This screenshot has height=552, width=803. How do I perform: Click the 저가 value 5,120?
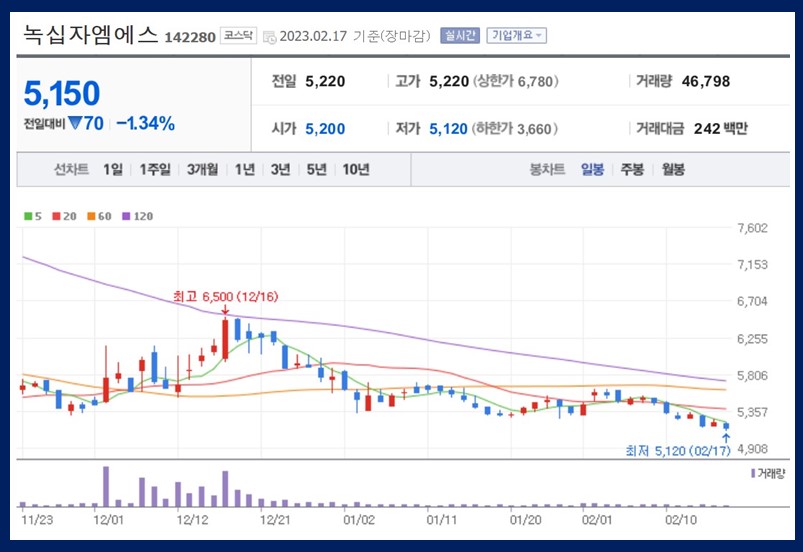point(448,129)
